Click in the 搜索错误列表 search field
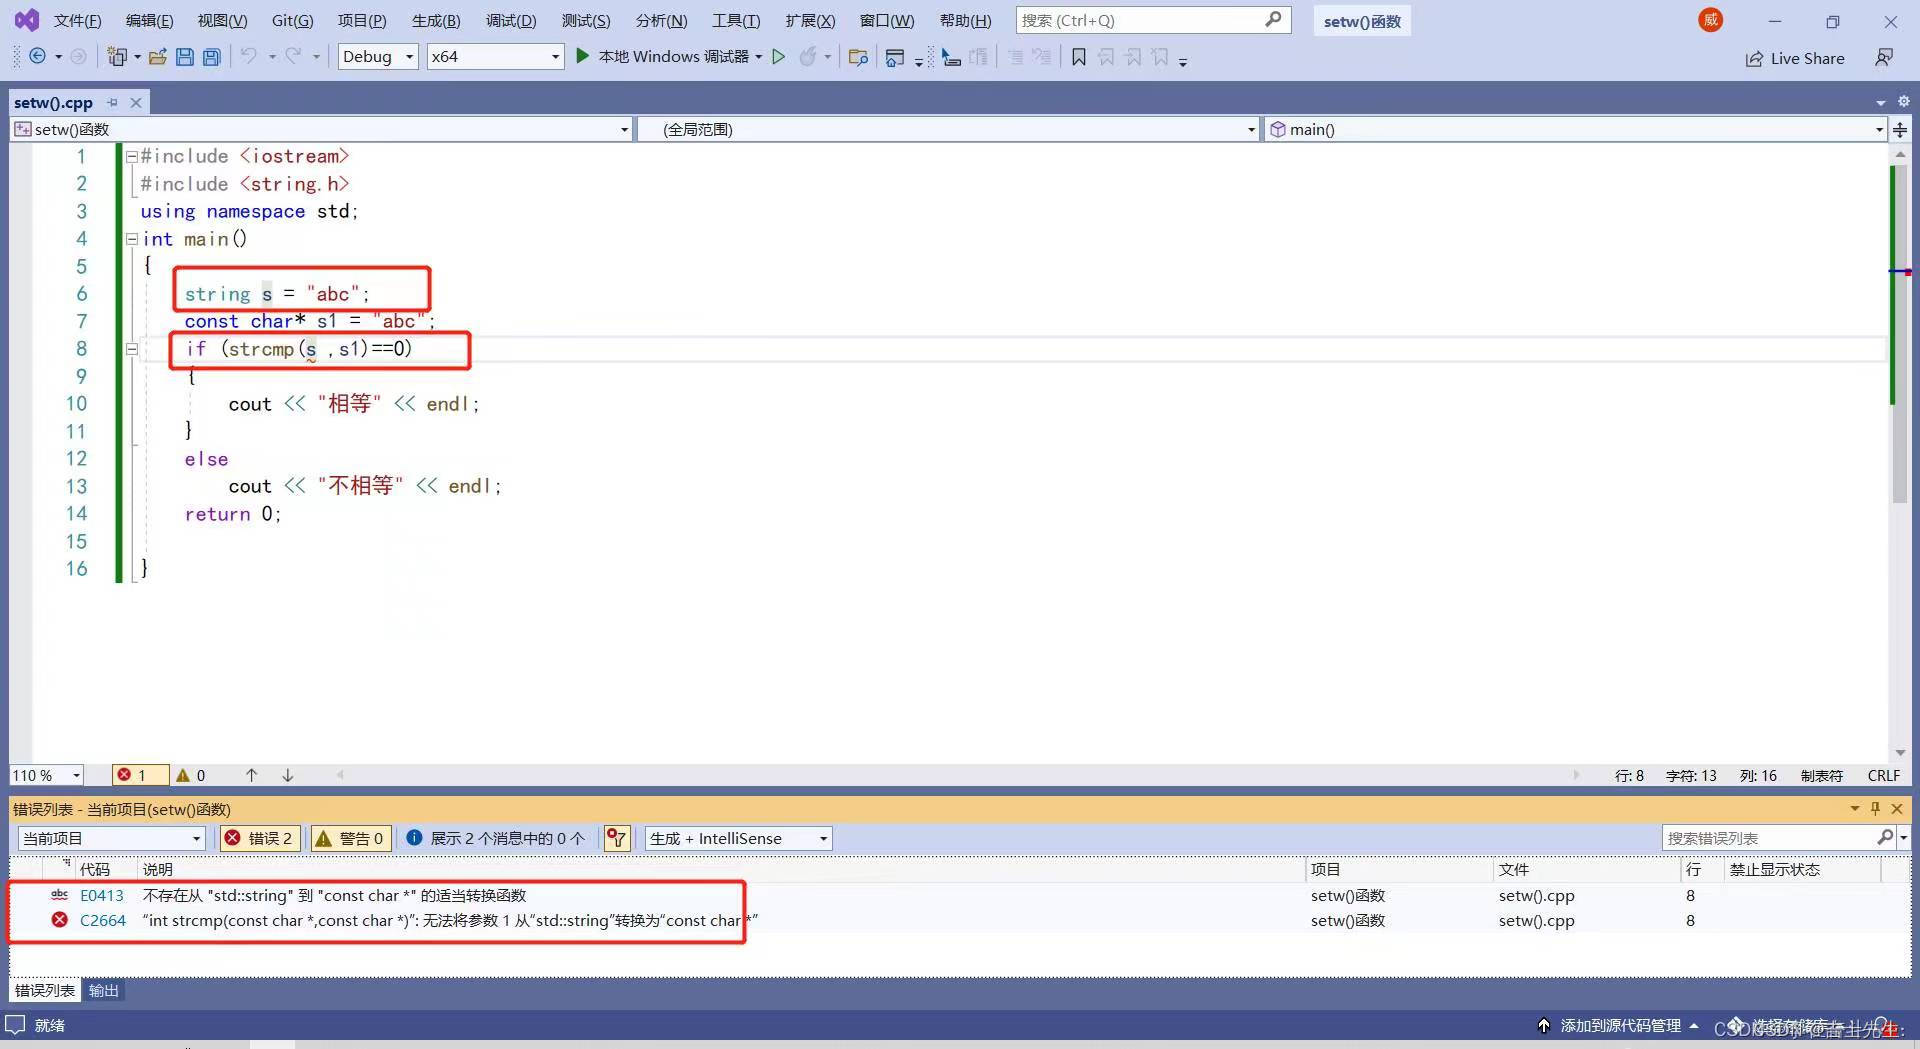 pos(1770,838)
